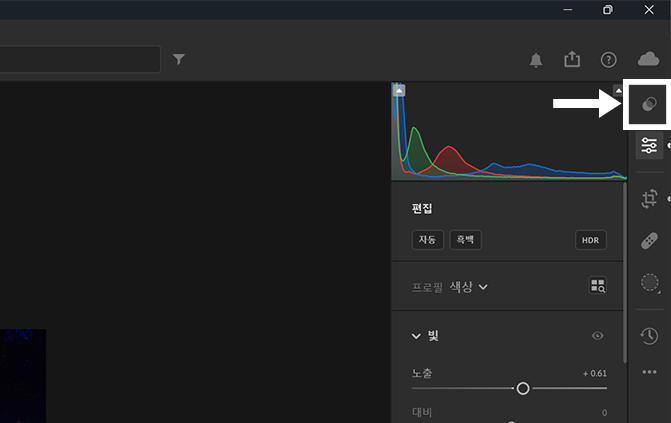Open the Edit sliders panel
This screenshot has width=671, height=423.
[649, 146]
